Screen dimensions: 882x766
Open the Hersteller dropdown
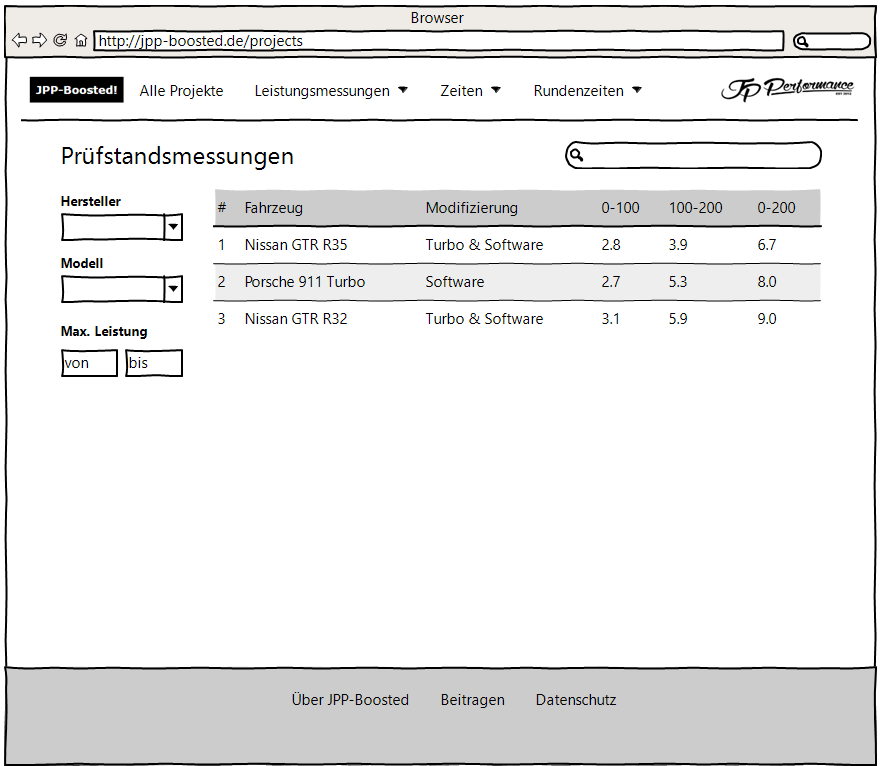click(121, 227)
